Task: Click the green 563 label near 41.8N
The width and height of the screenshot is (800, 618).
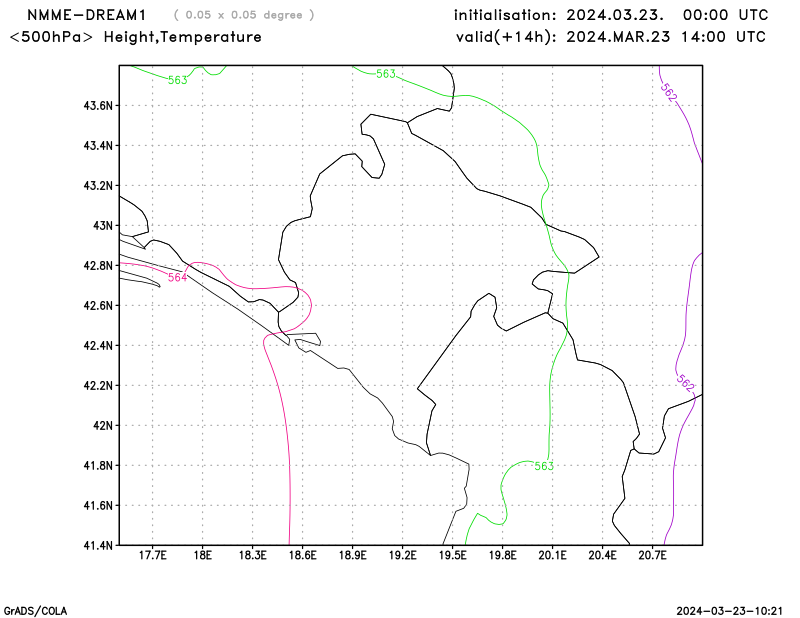Action: (544, 466)
